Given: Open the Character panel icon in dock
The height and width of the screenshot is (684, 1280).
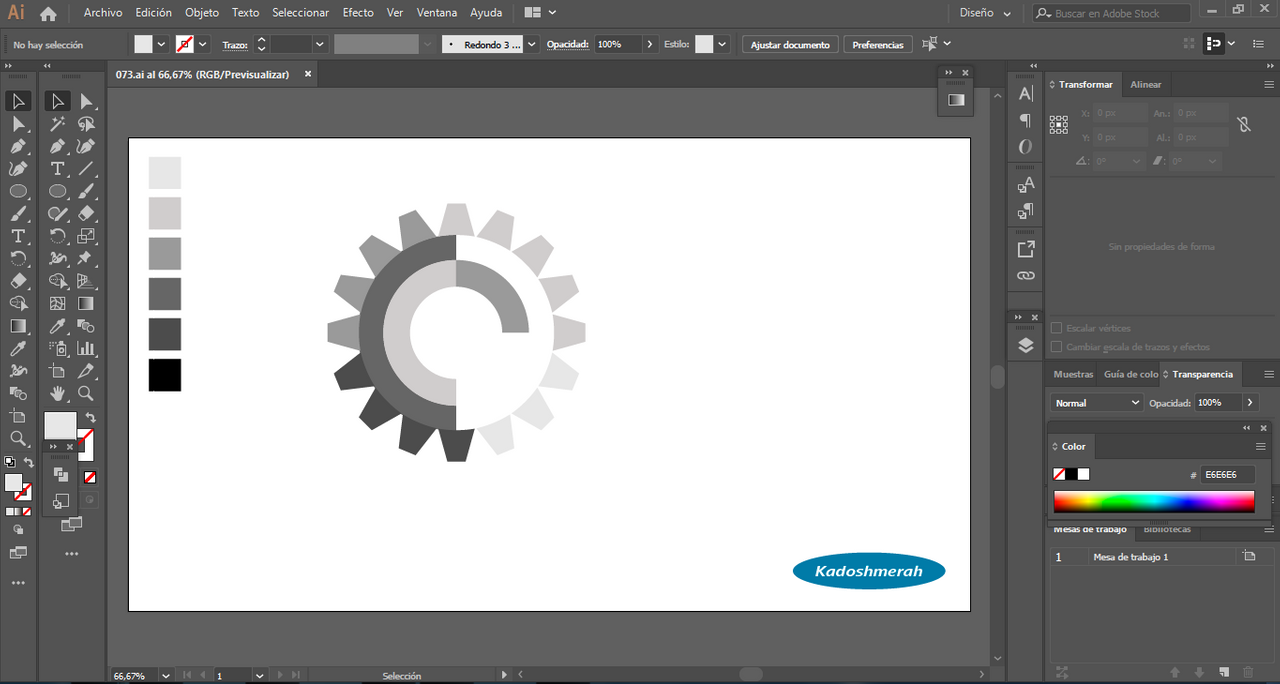Looking at the screenshot, I should pyautogui.click(x=1025, y=94).
